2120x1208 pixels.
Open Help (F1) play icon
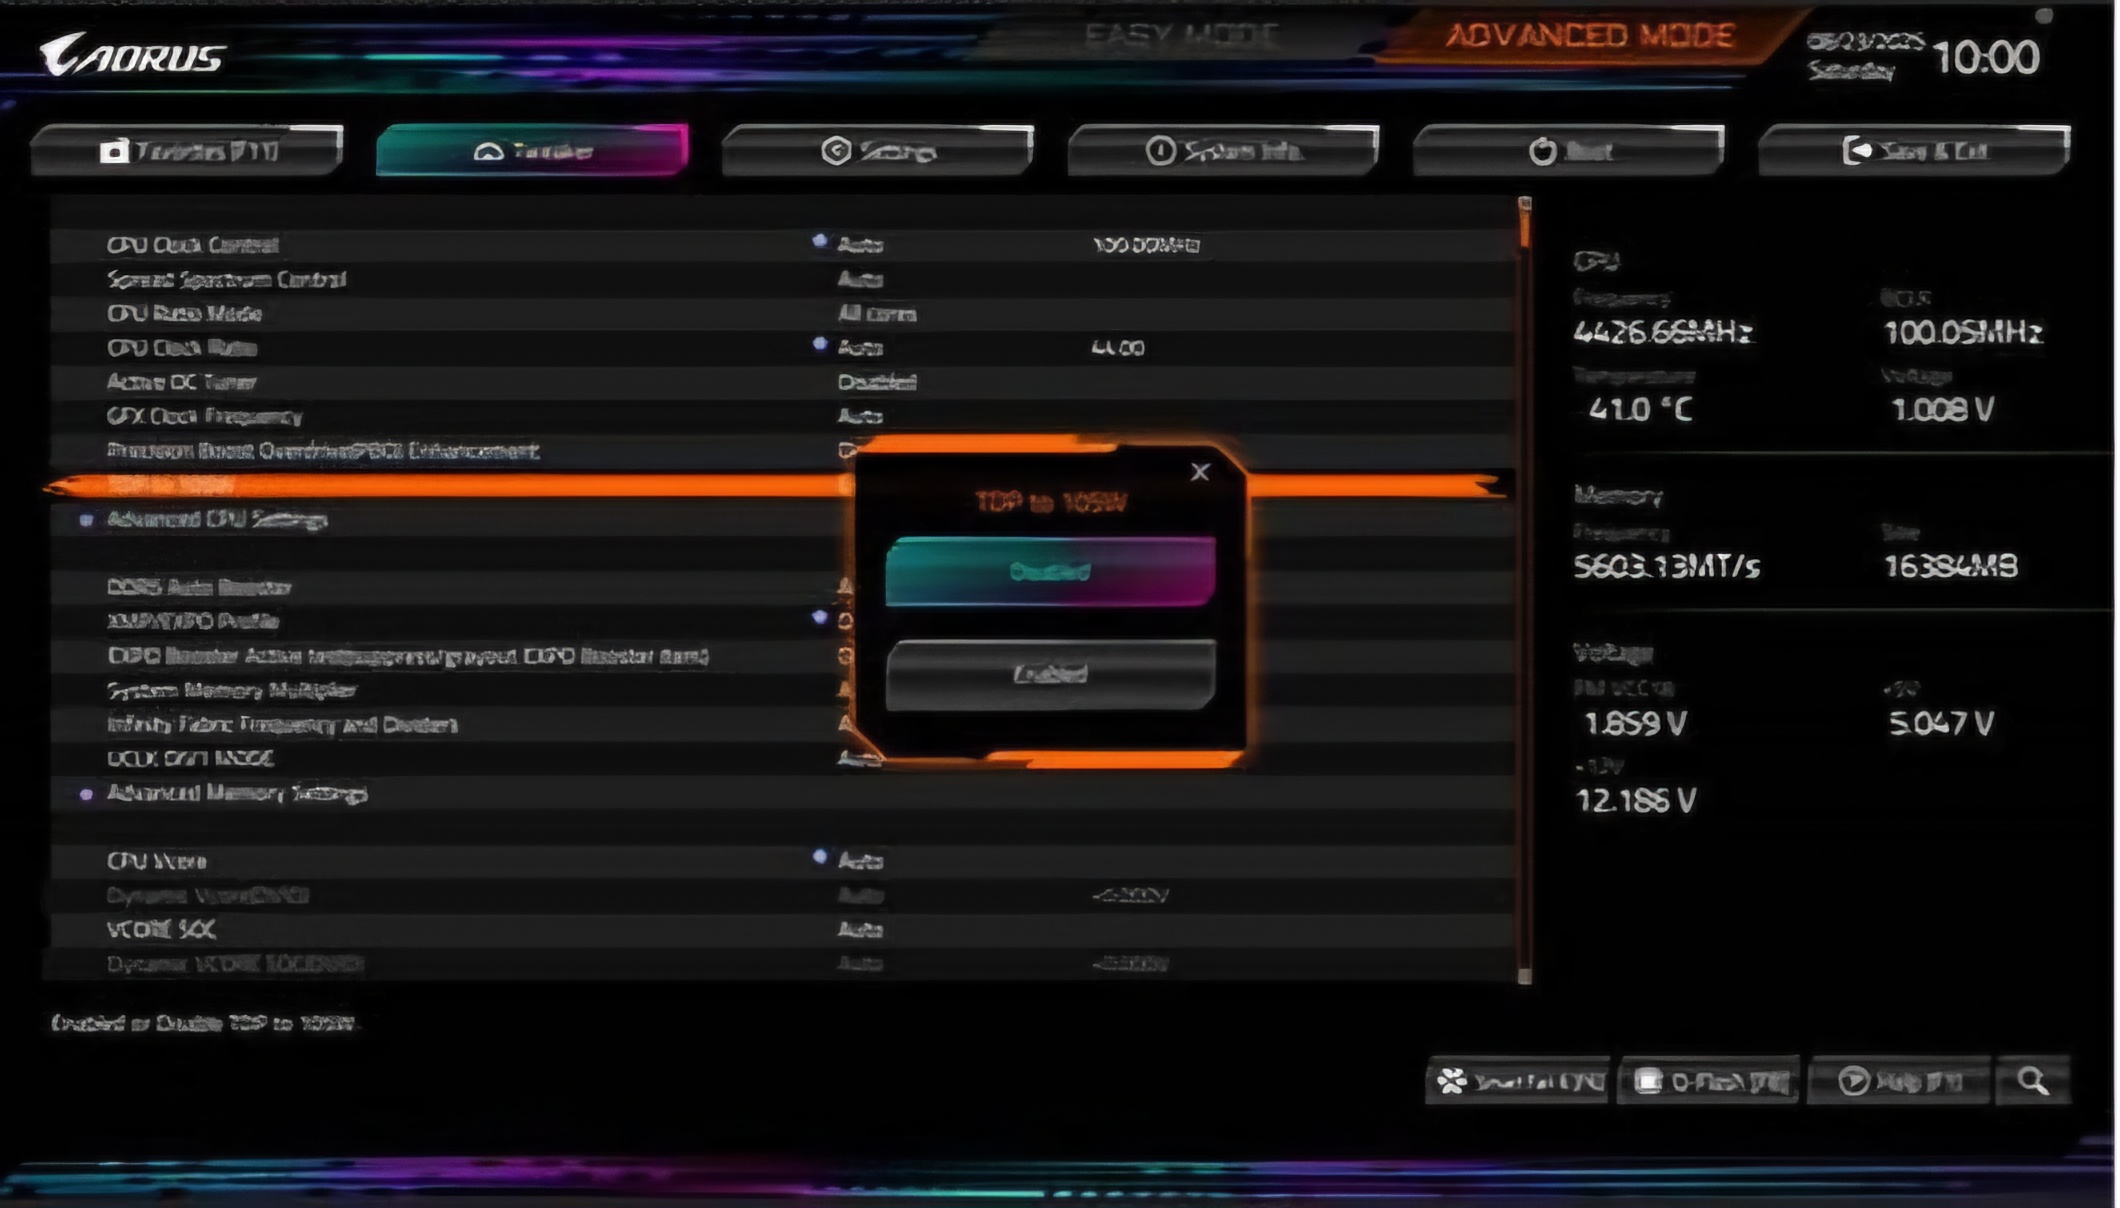(x=1853, y=1081)
